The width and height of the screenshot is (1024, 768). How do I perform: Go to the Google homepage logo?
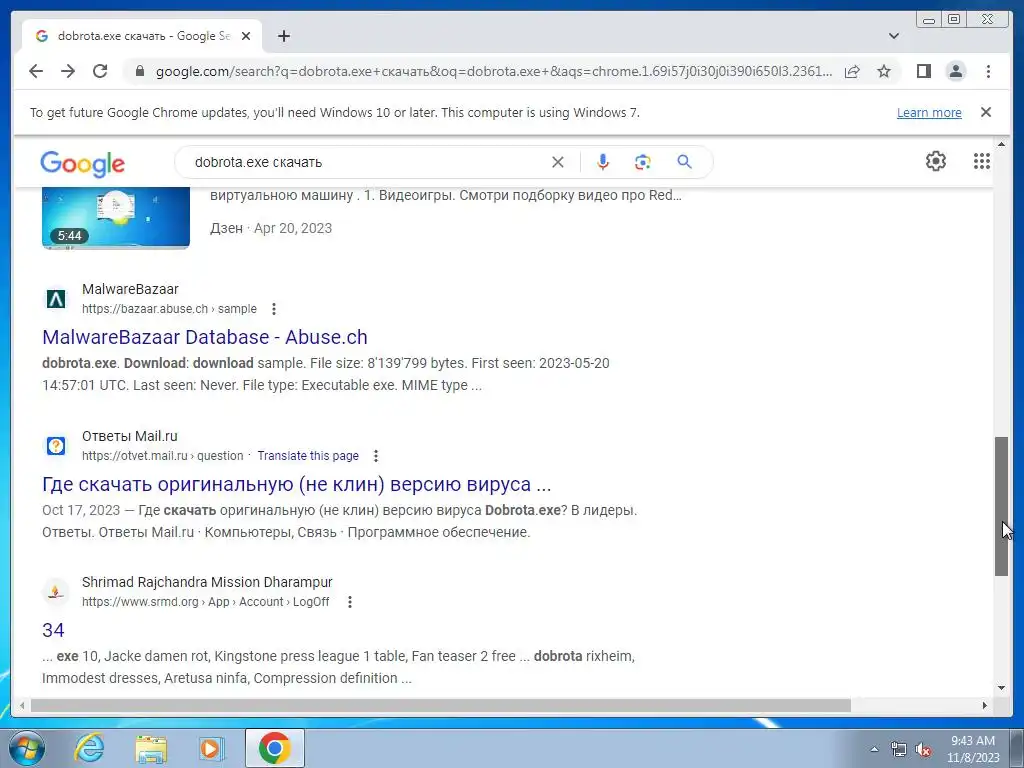click(82, 163)
